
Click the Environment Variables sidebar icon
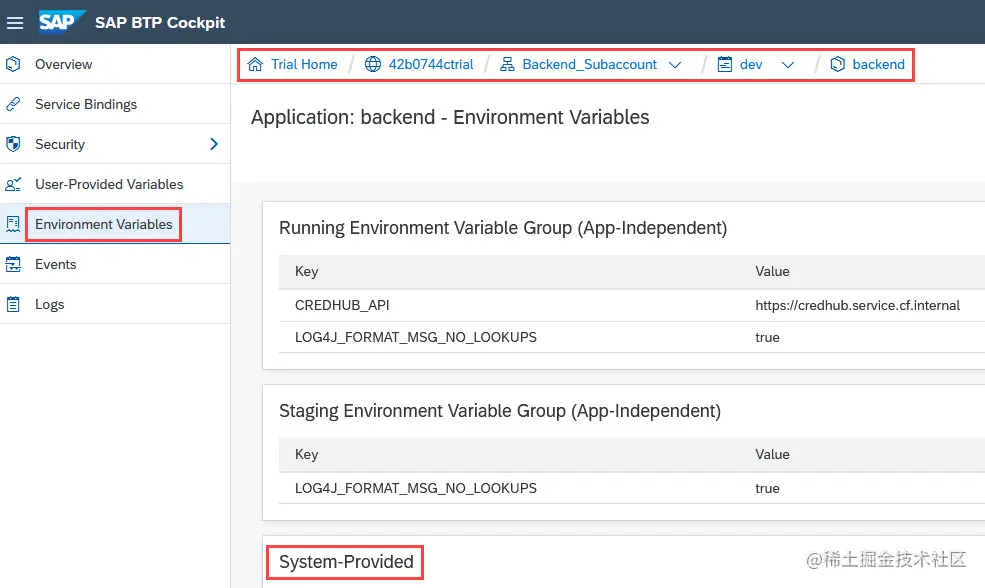pyautogui.click(x=13, y=224)
